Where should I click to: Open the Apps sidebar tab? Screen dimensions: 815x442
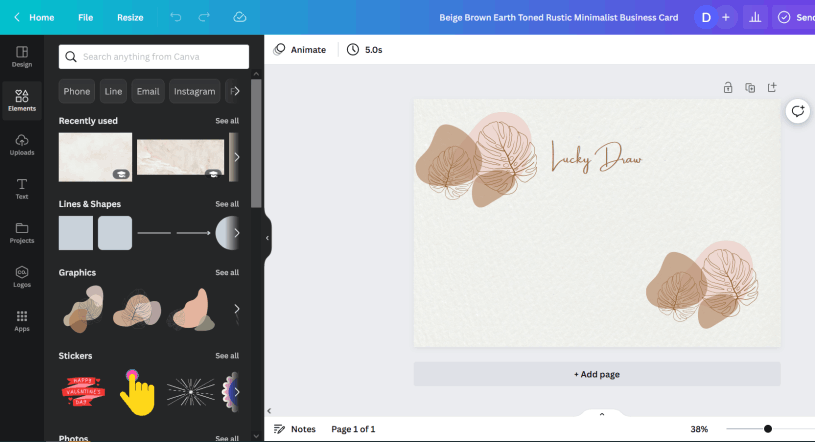click(22, 321)
